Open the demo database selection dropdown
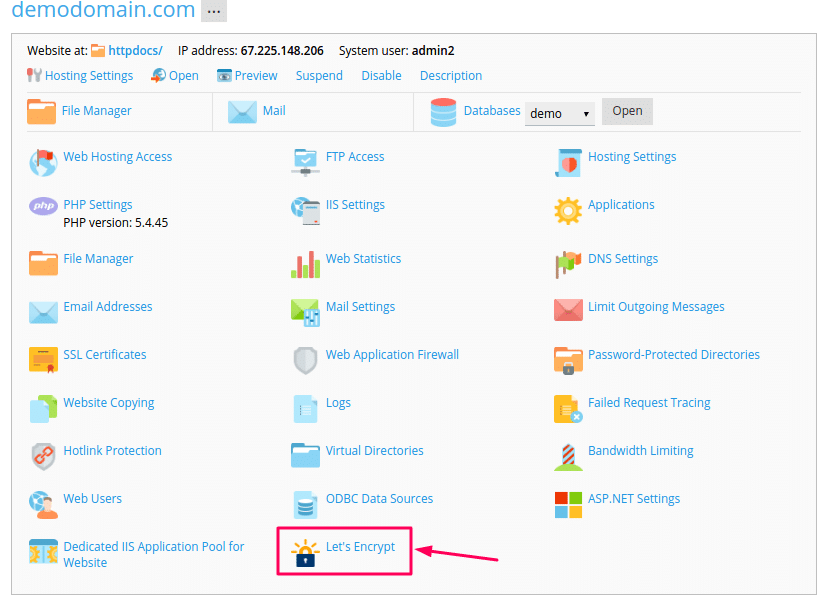The image size is (829, 606). [559, 113]
